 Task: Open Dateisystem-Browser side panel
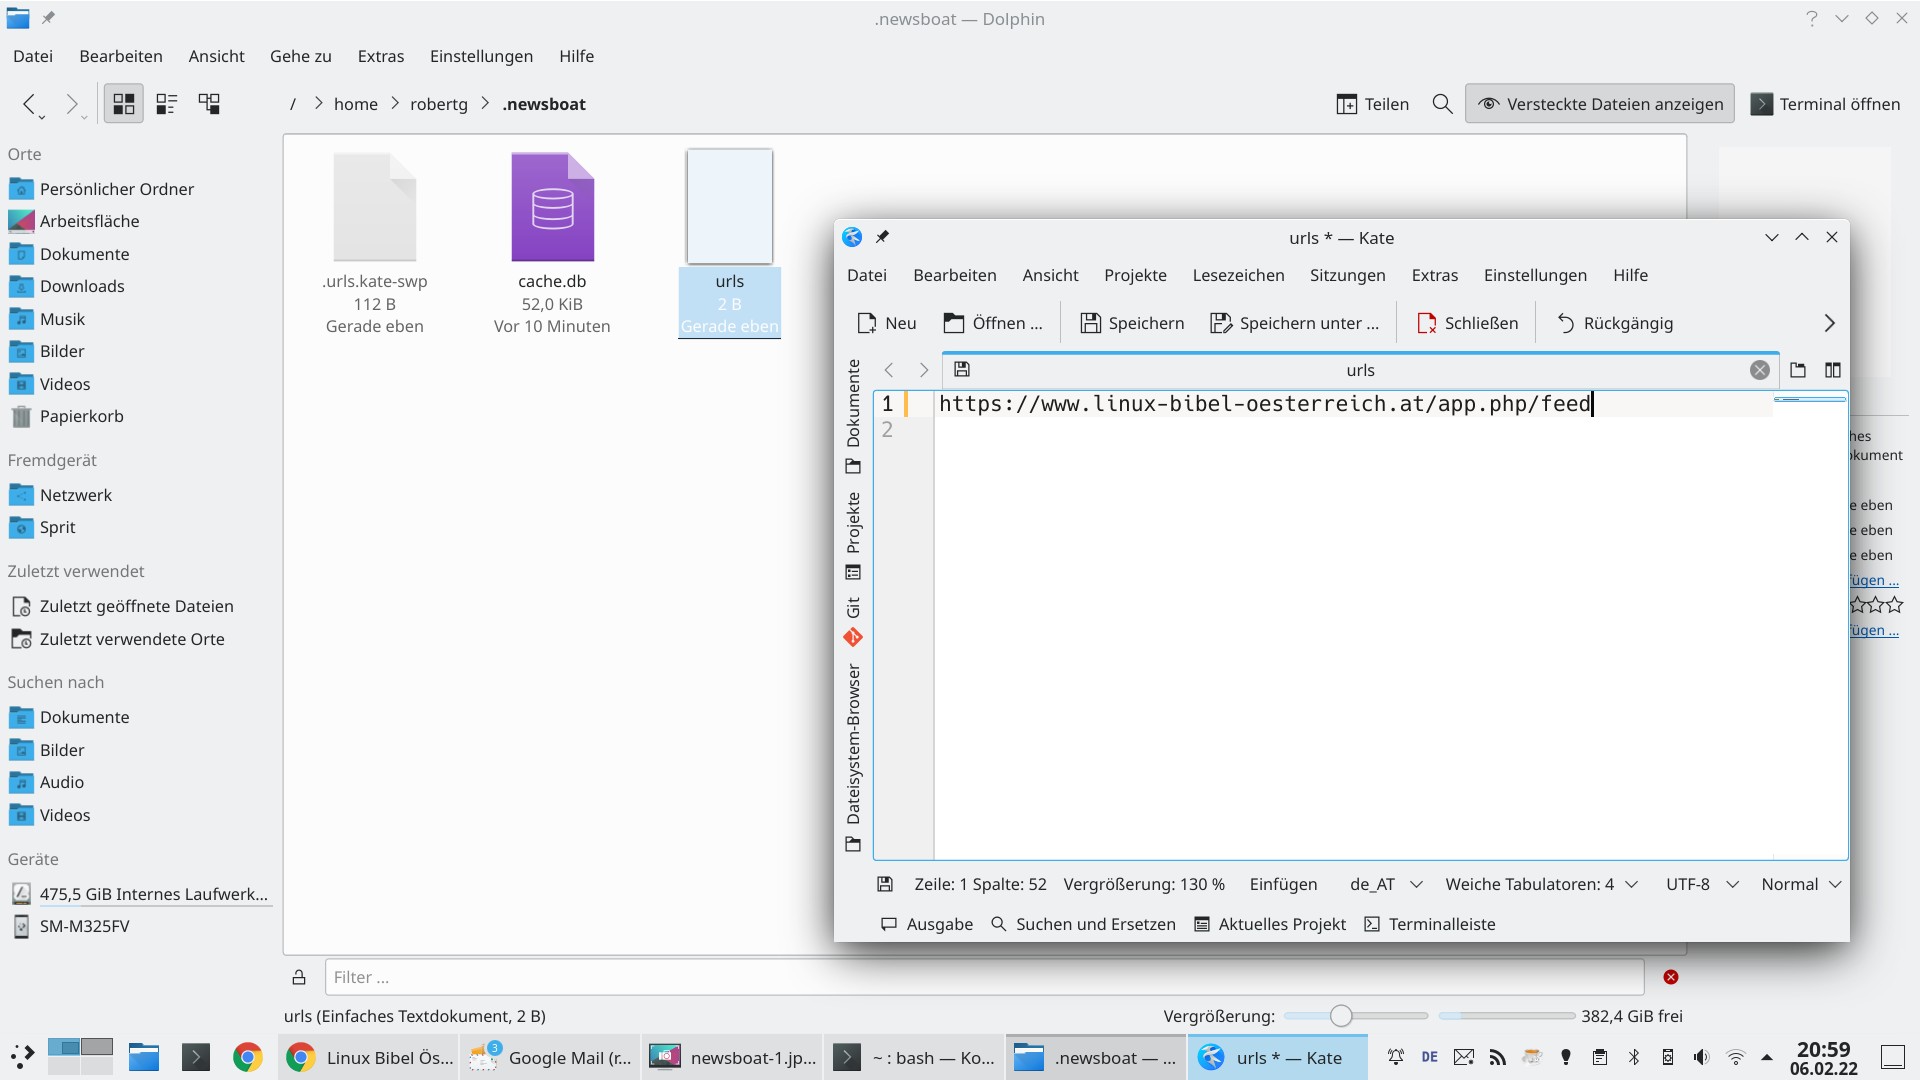click(x=853, y=757)
